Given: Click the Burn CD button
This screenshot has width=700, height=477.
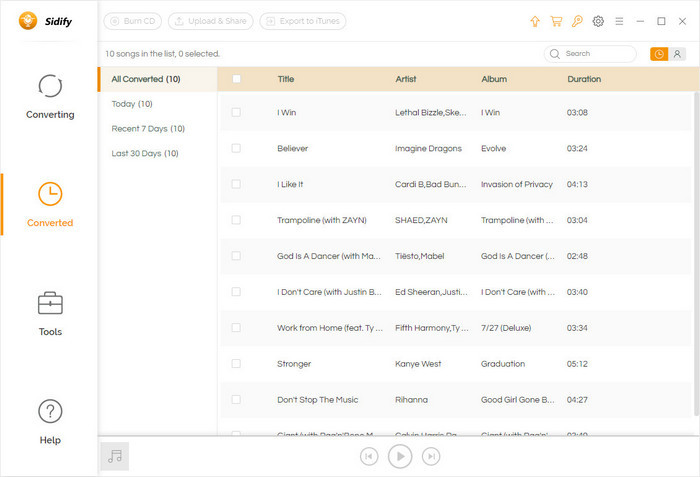Looking at the screenshot, I should tap(133, 21).
